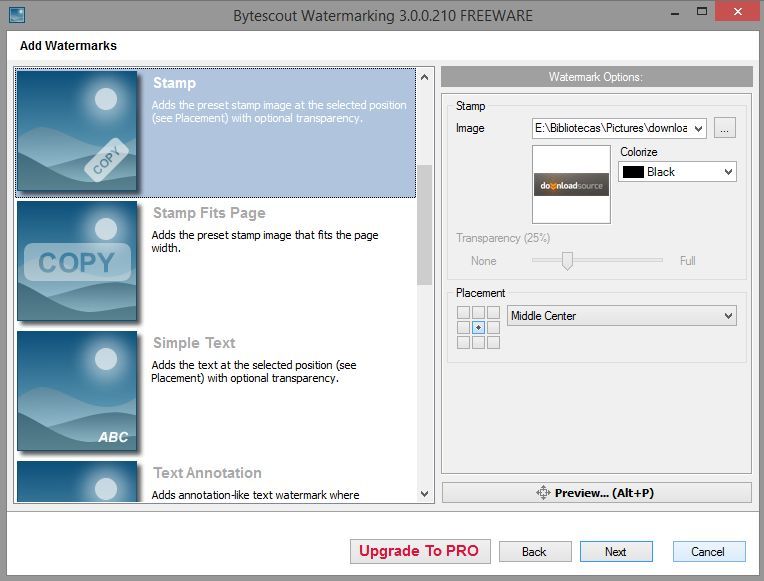Click the Transparency (25%) label
Screen dimensions: 764x581
click(503, 238)
